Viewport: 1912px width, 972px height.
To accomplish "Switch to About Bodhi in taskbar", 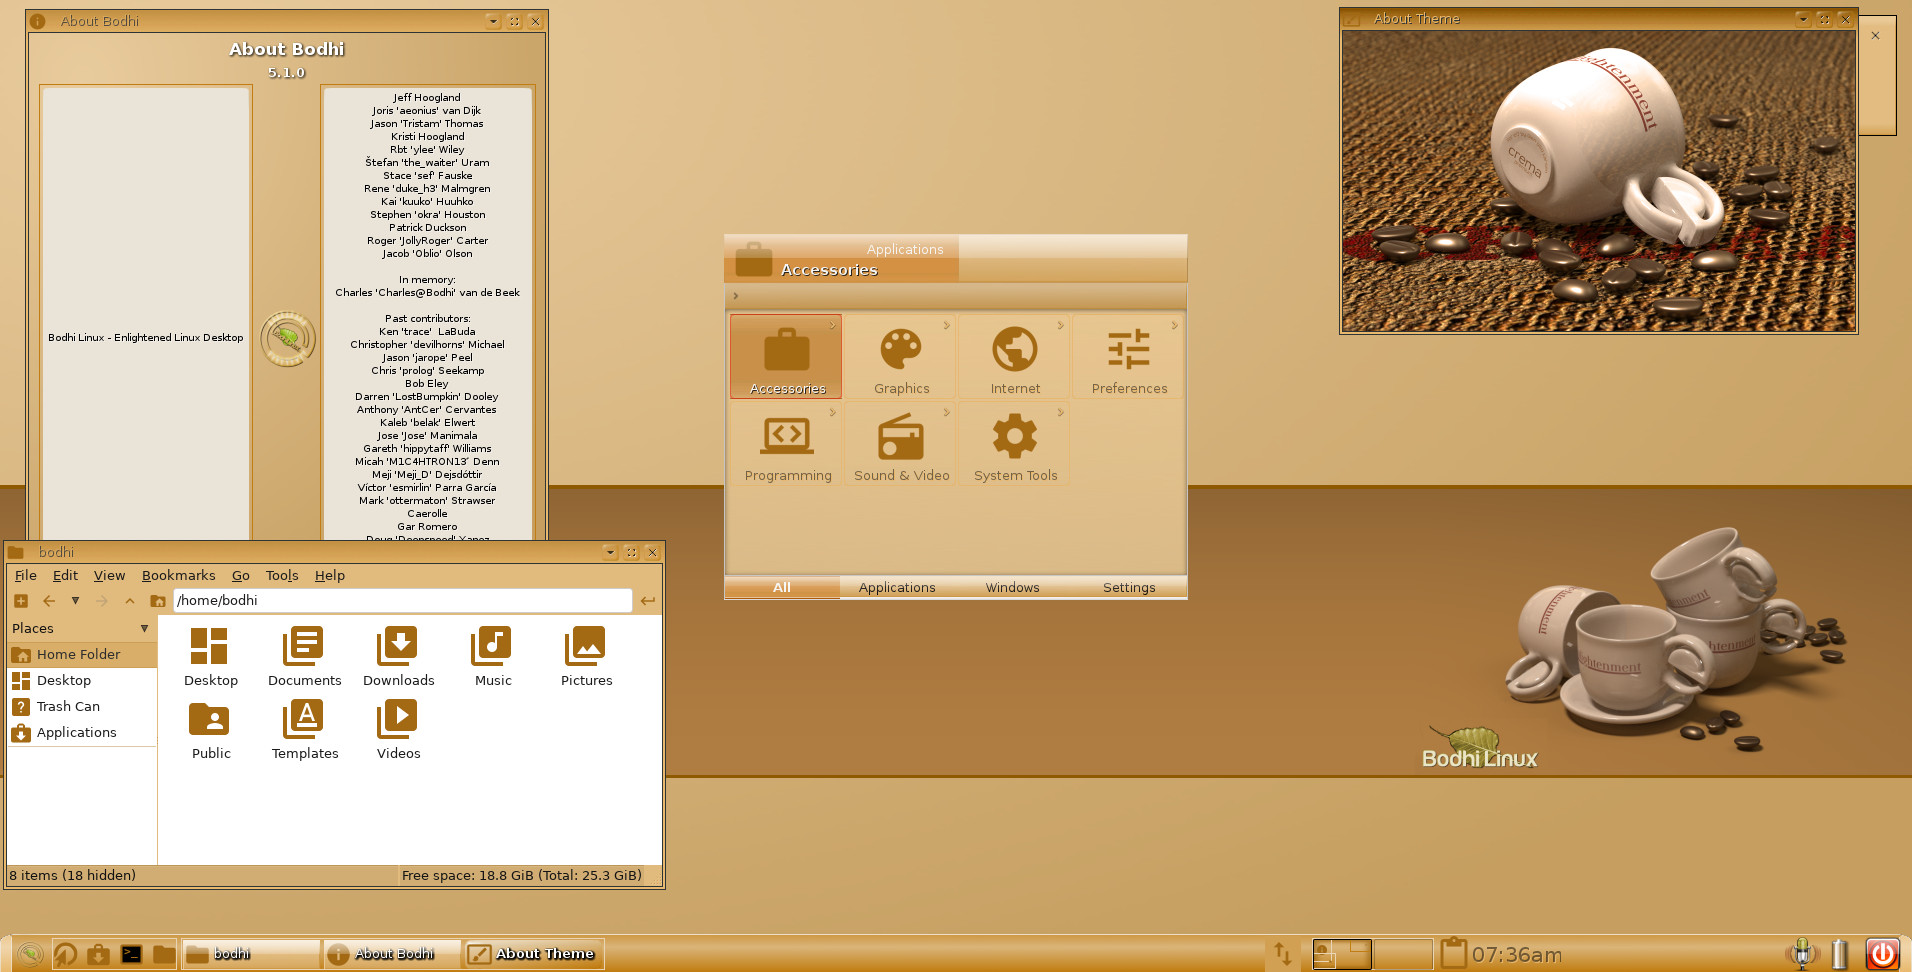I will coord(391,954).
